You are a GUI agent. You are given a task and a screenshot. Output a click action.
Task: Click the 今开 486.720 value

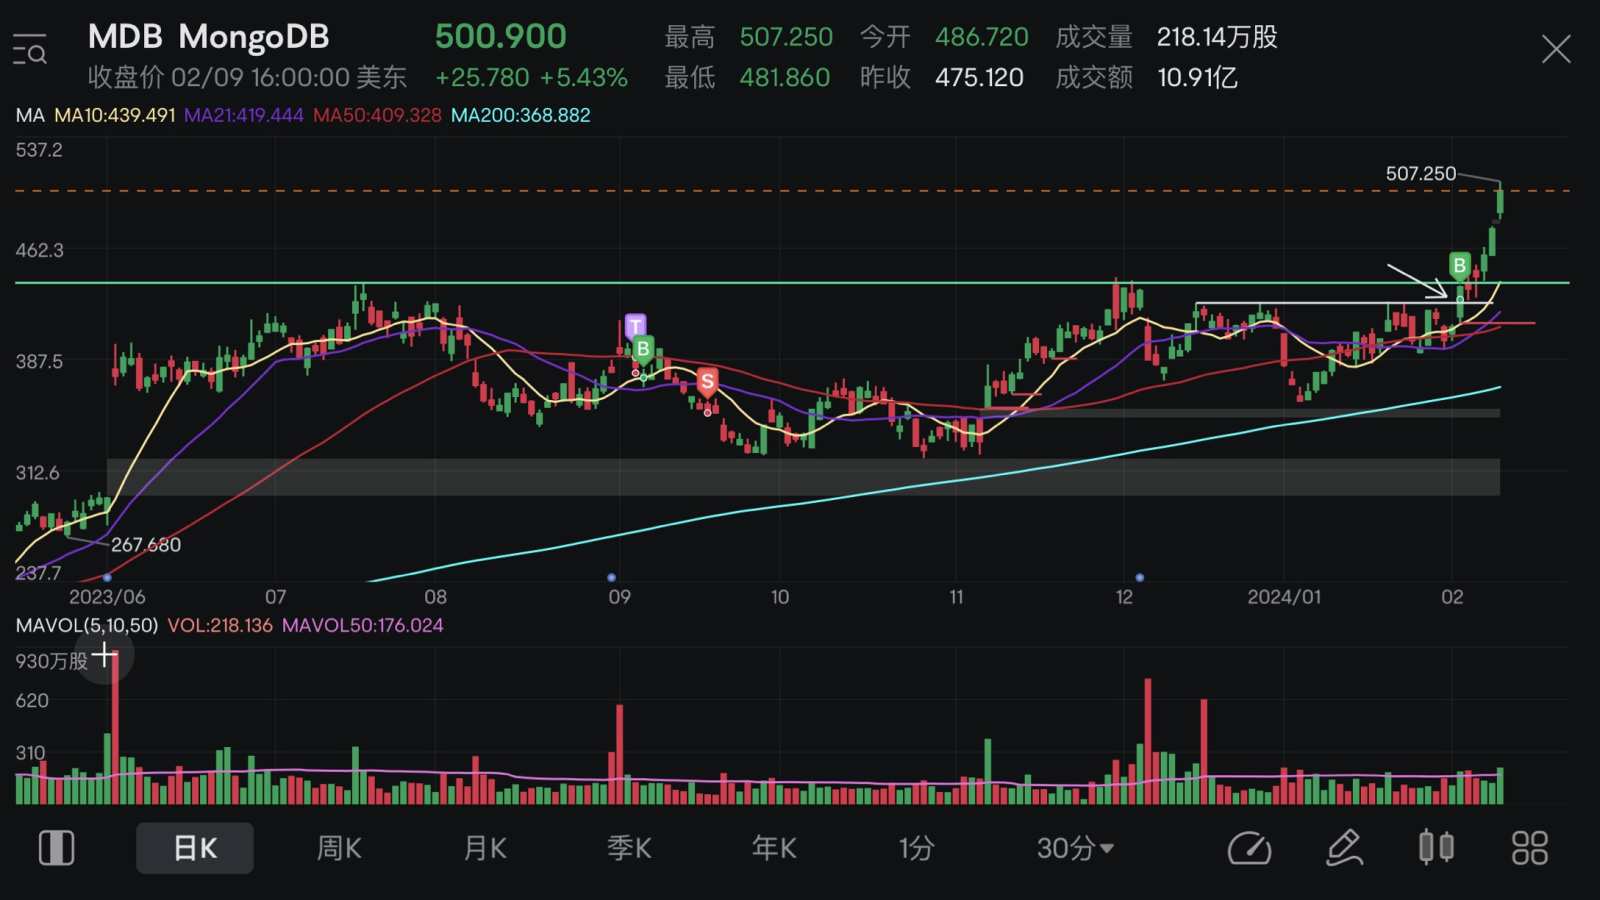(982, 37)
